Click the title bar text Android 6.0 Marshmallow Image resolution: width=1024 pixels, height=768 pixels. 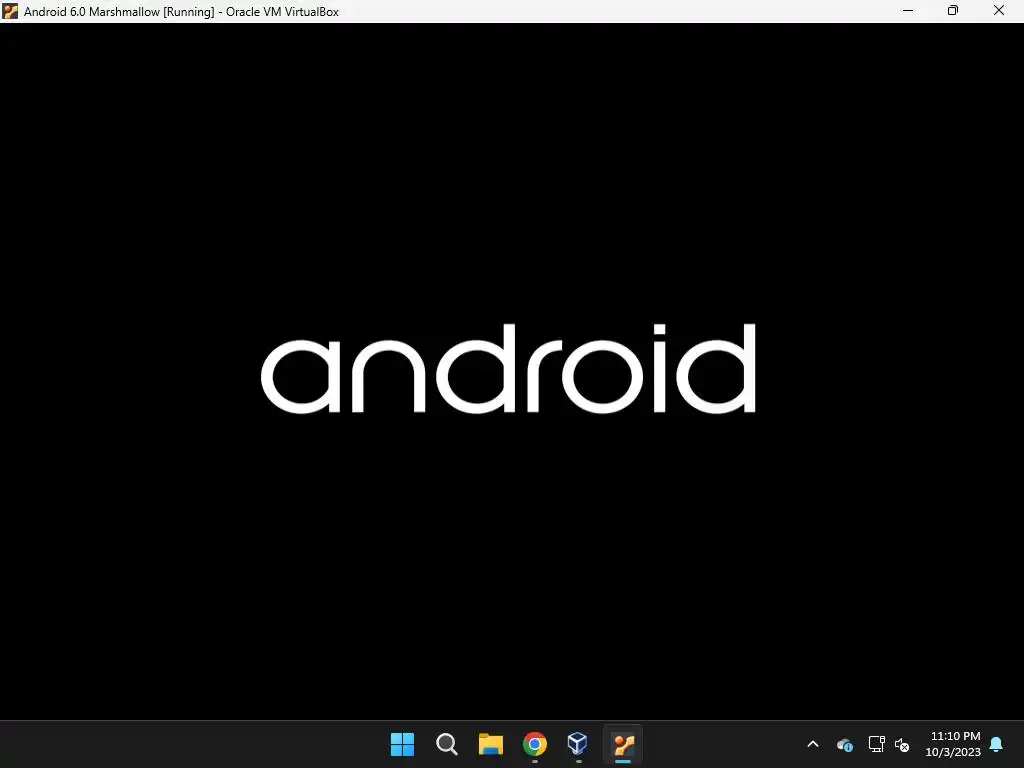[x=92, y=12]
